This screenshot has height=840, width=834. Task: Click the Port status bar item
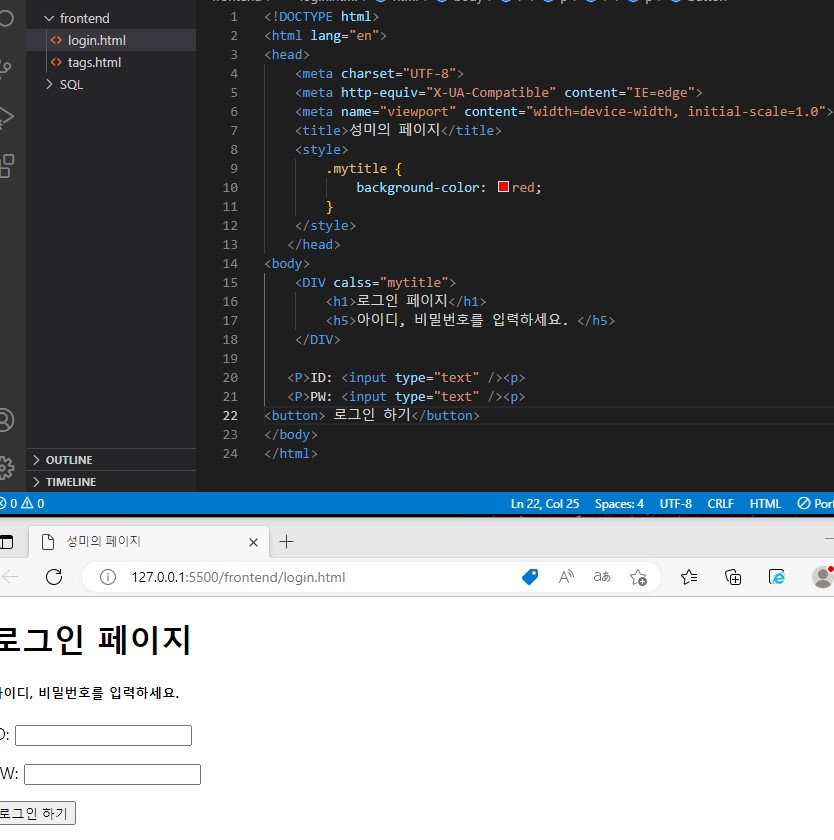click(815, 504)
